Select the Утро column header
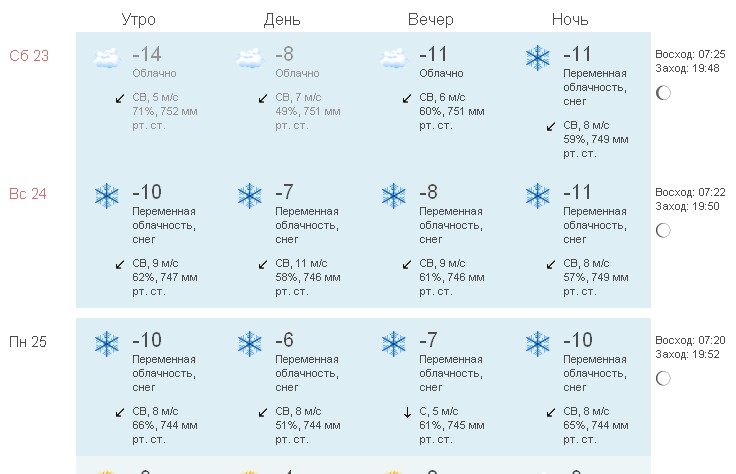This screenshot has height=474, width=736. (138, 20)
